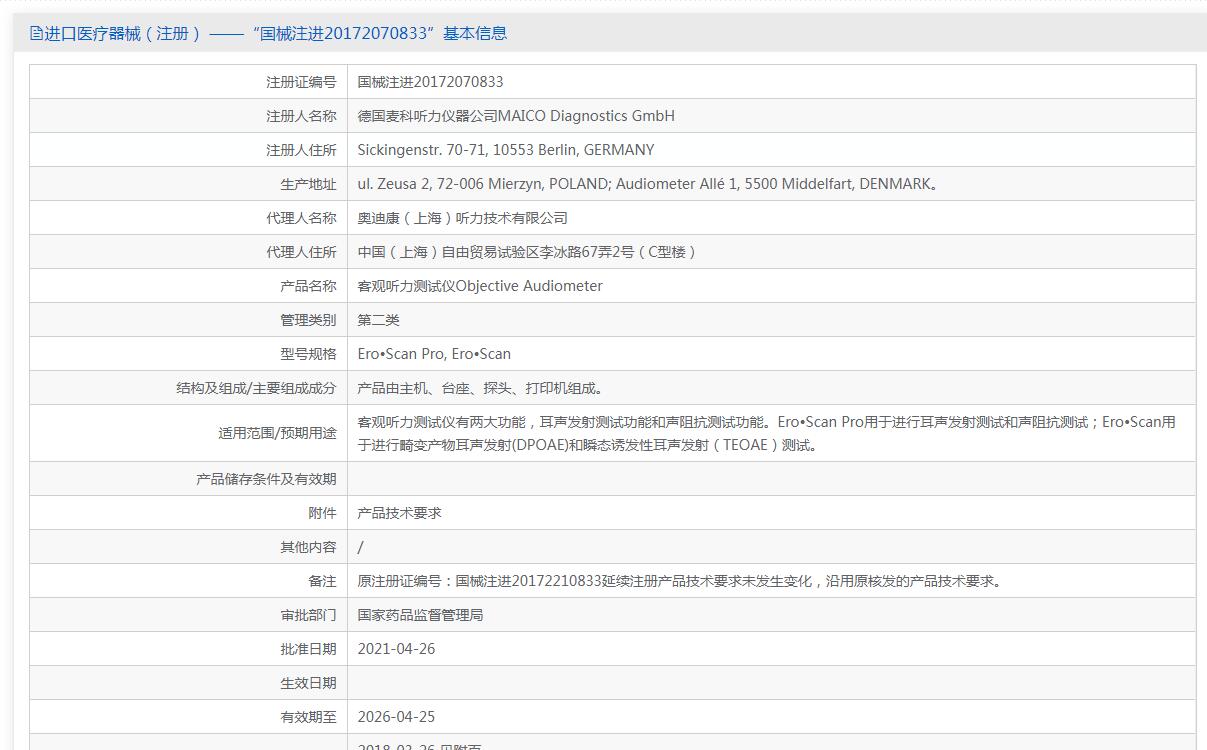The width and height of the screenshot is (1207, 750).
Task: Click the label 产品名称
Action: pos(308,286)
